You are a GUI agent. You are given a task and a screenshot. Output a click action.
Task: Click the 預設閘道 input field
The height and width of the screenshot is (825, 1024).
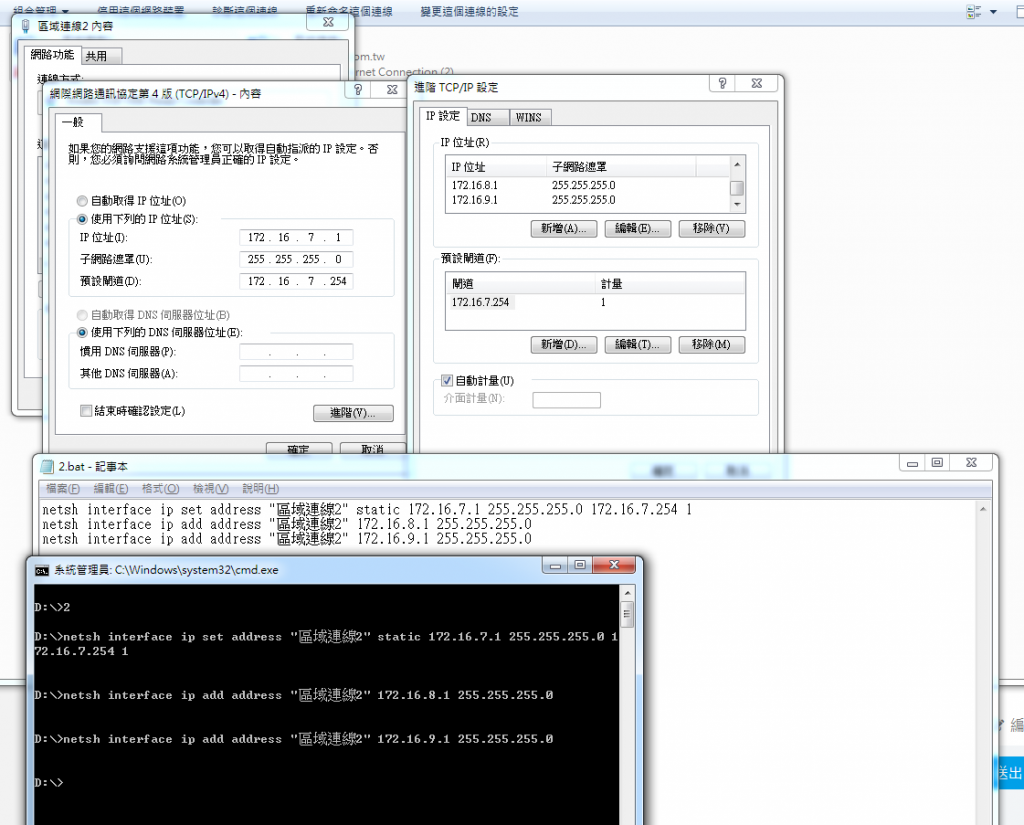point(296,282)
